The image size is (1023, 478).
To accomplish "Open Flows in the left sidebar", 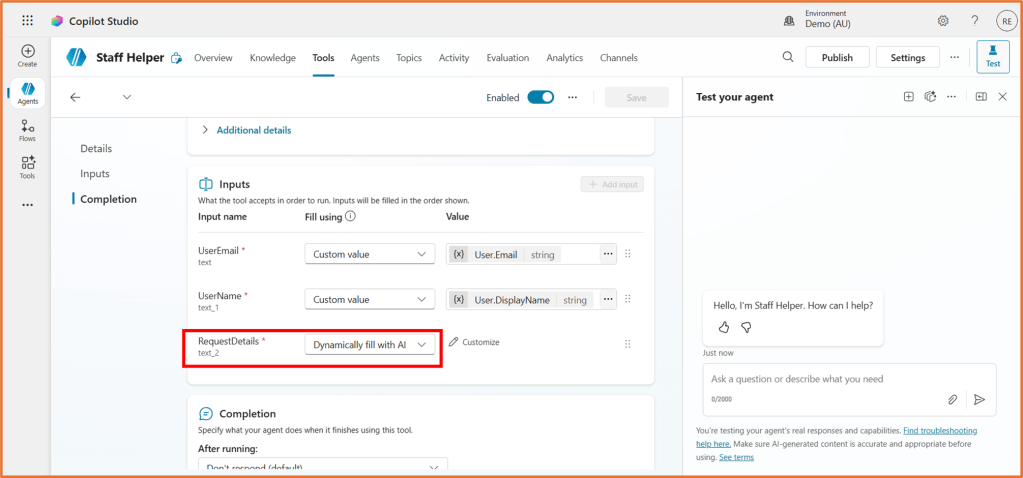I will 27,130.
